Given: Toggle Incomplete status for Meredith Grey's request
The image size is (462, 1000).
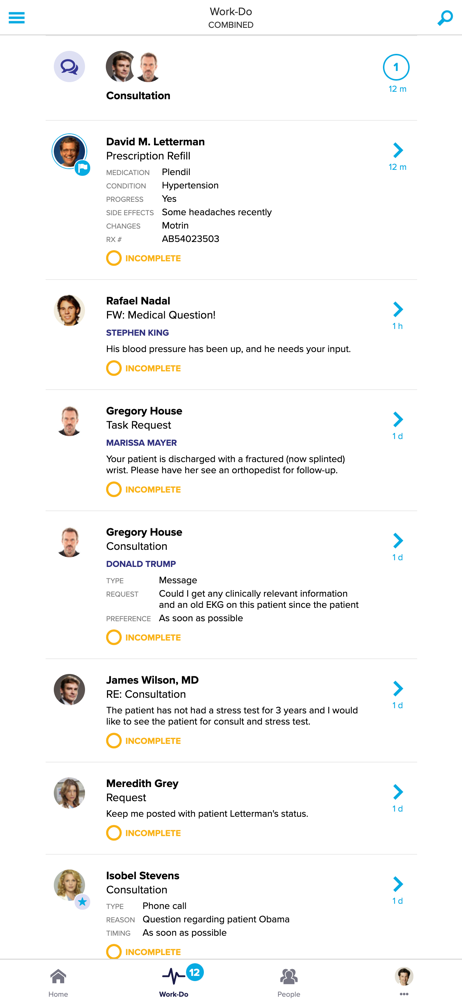Looking at the screenshot, I should point(114,833).
